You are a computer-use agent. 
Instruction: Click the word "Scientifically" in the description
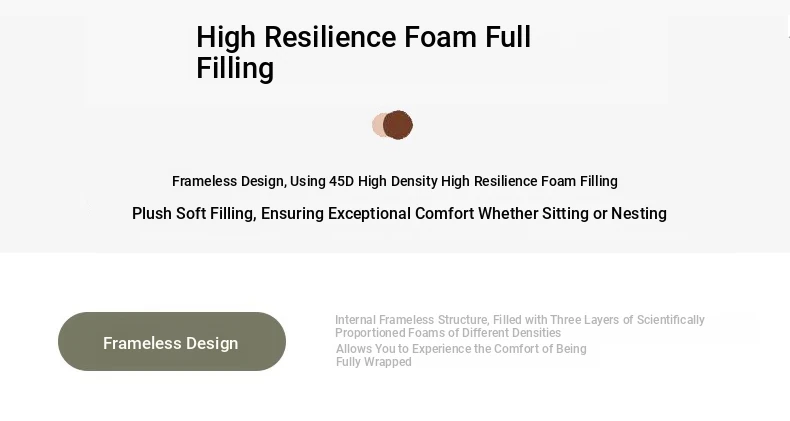click(665, 320)
